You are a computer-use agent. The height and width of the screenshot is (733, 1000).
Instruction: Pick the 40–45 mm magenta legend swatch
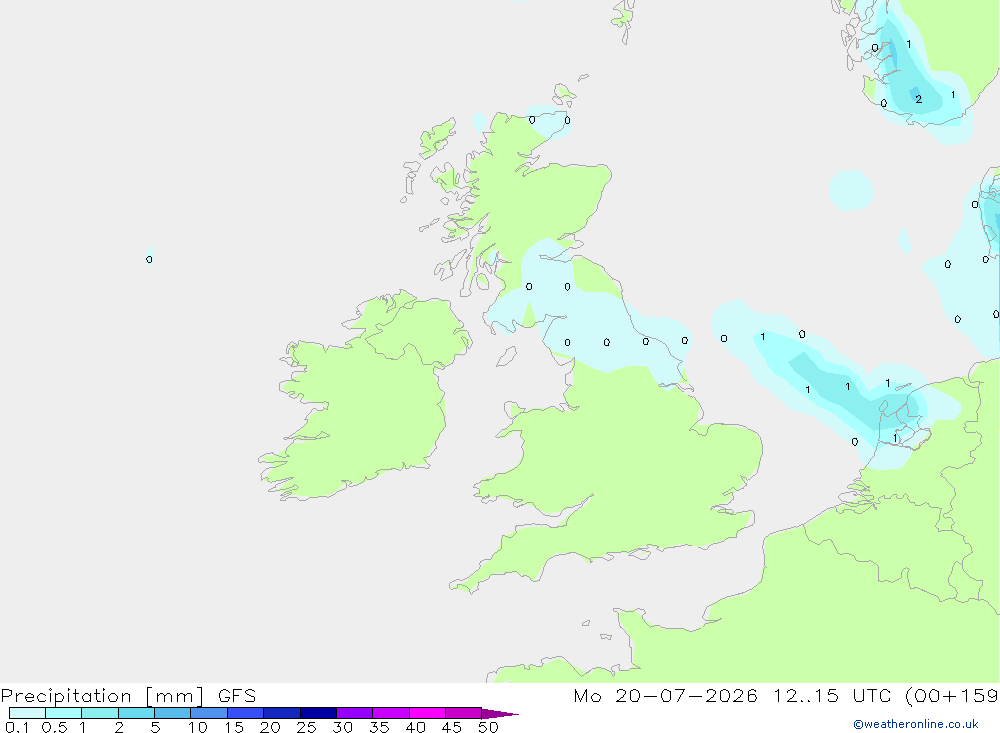click(x=427, y=713)
